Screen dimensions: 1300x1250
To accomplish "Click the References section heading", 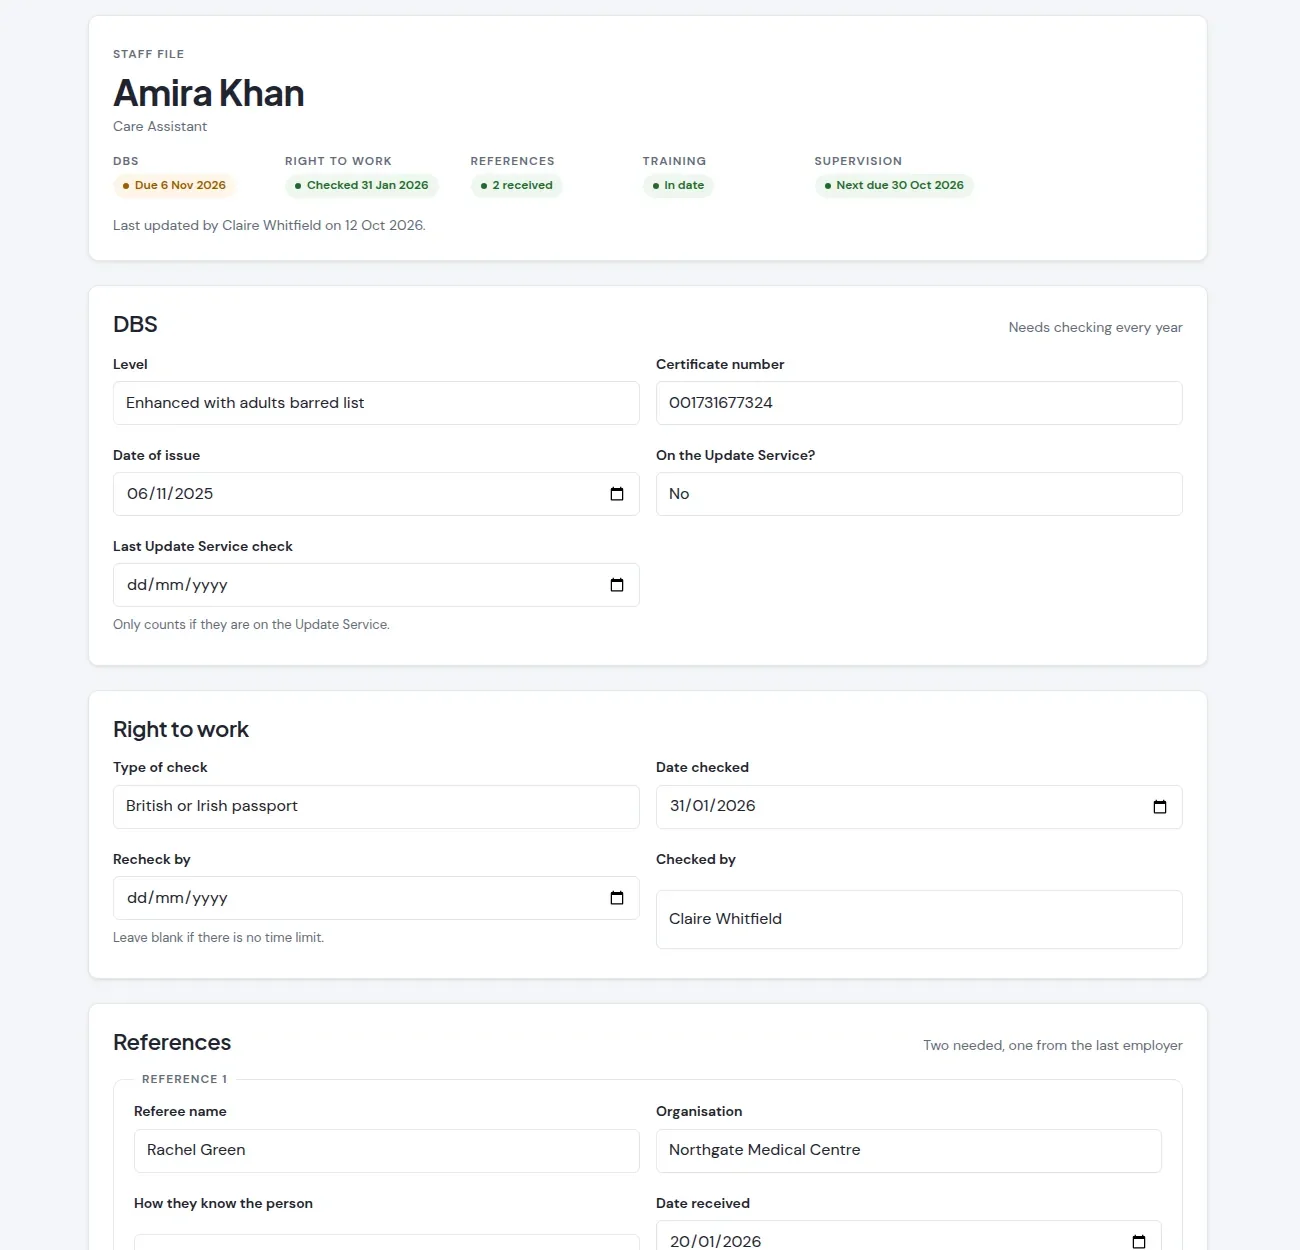I will coord(172,1043).
